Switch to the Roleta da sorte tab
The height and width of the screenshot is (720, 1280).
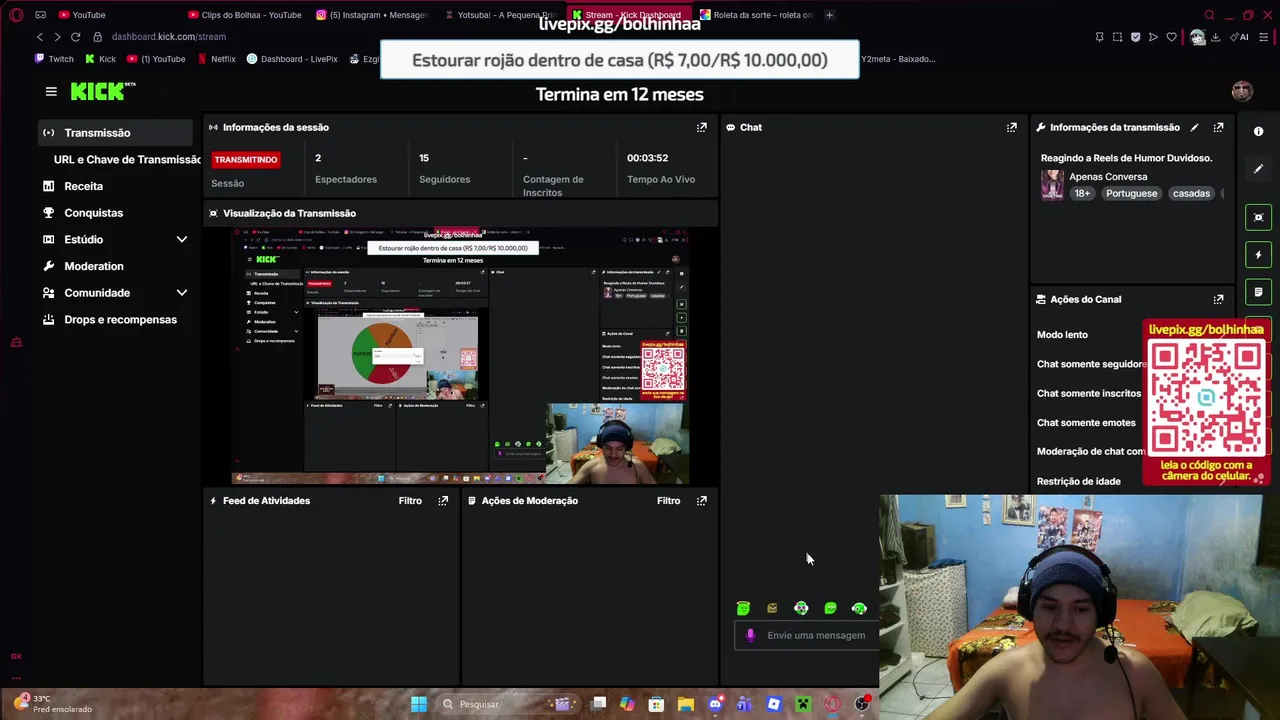[x=757, y=15]
